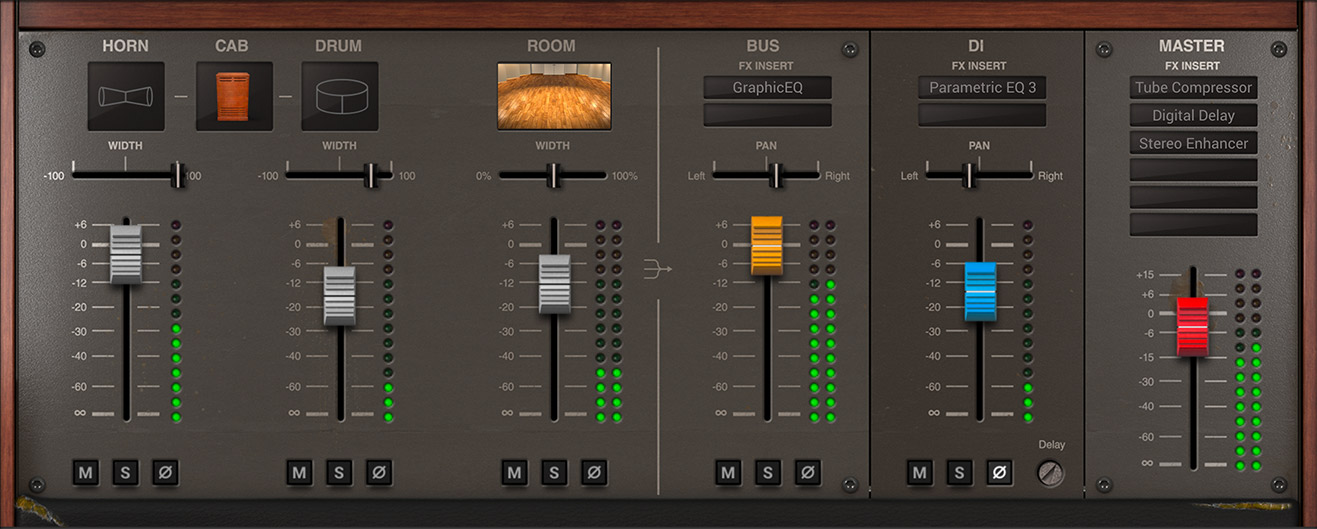Solo the Drum channel

click(x=338, y=473)
